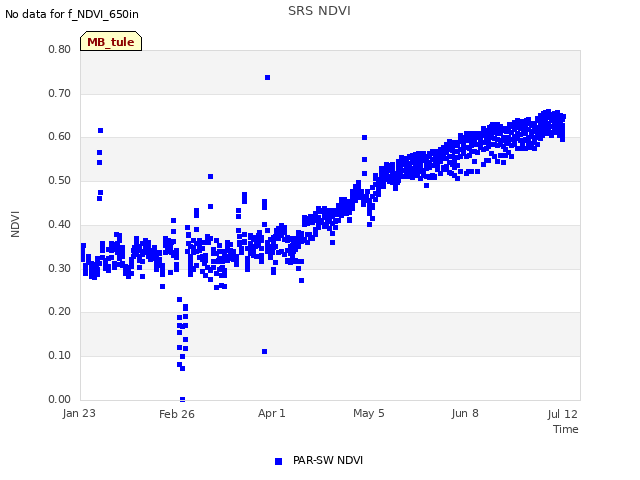640x480 pixels.
Task: Click the Jan 23 x-axis label
Action: [x=79, y=413]
